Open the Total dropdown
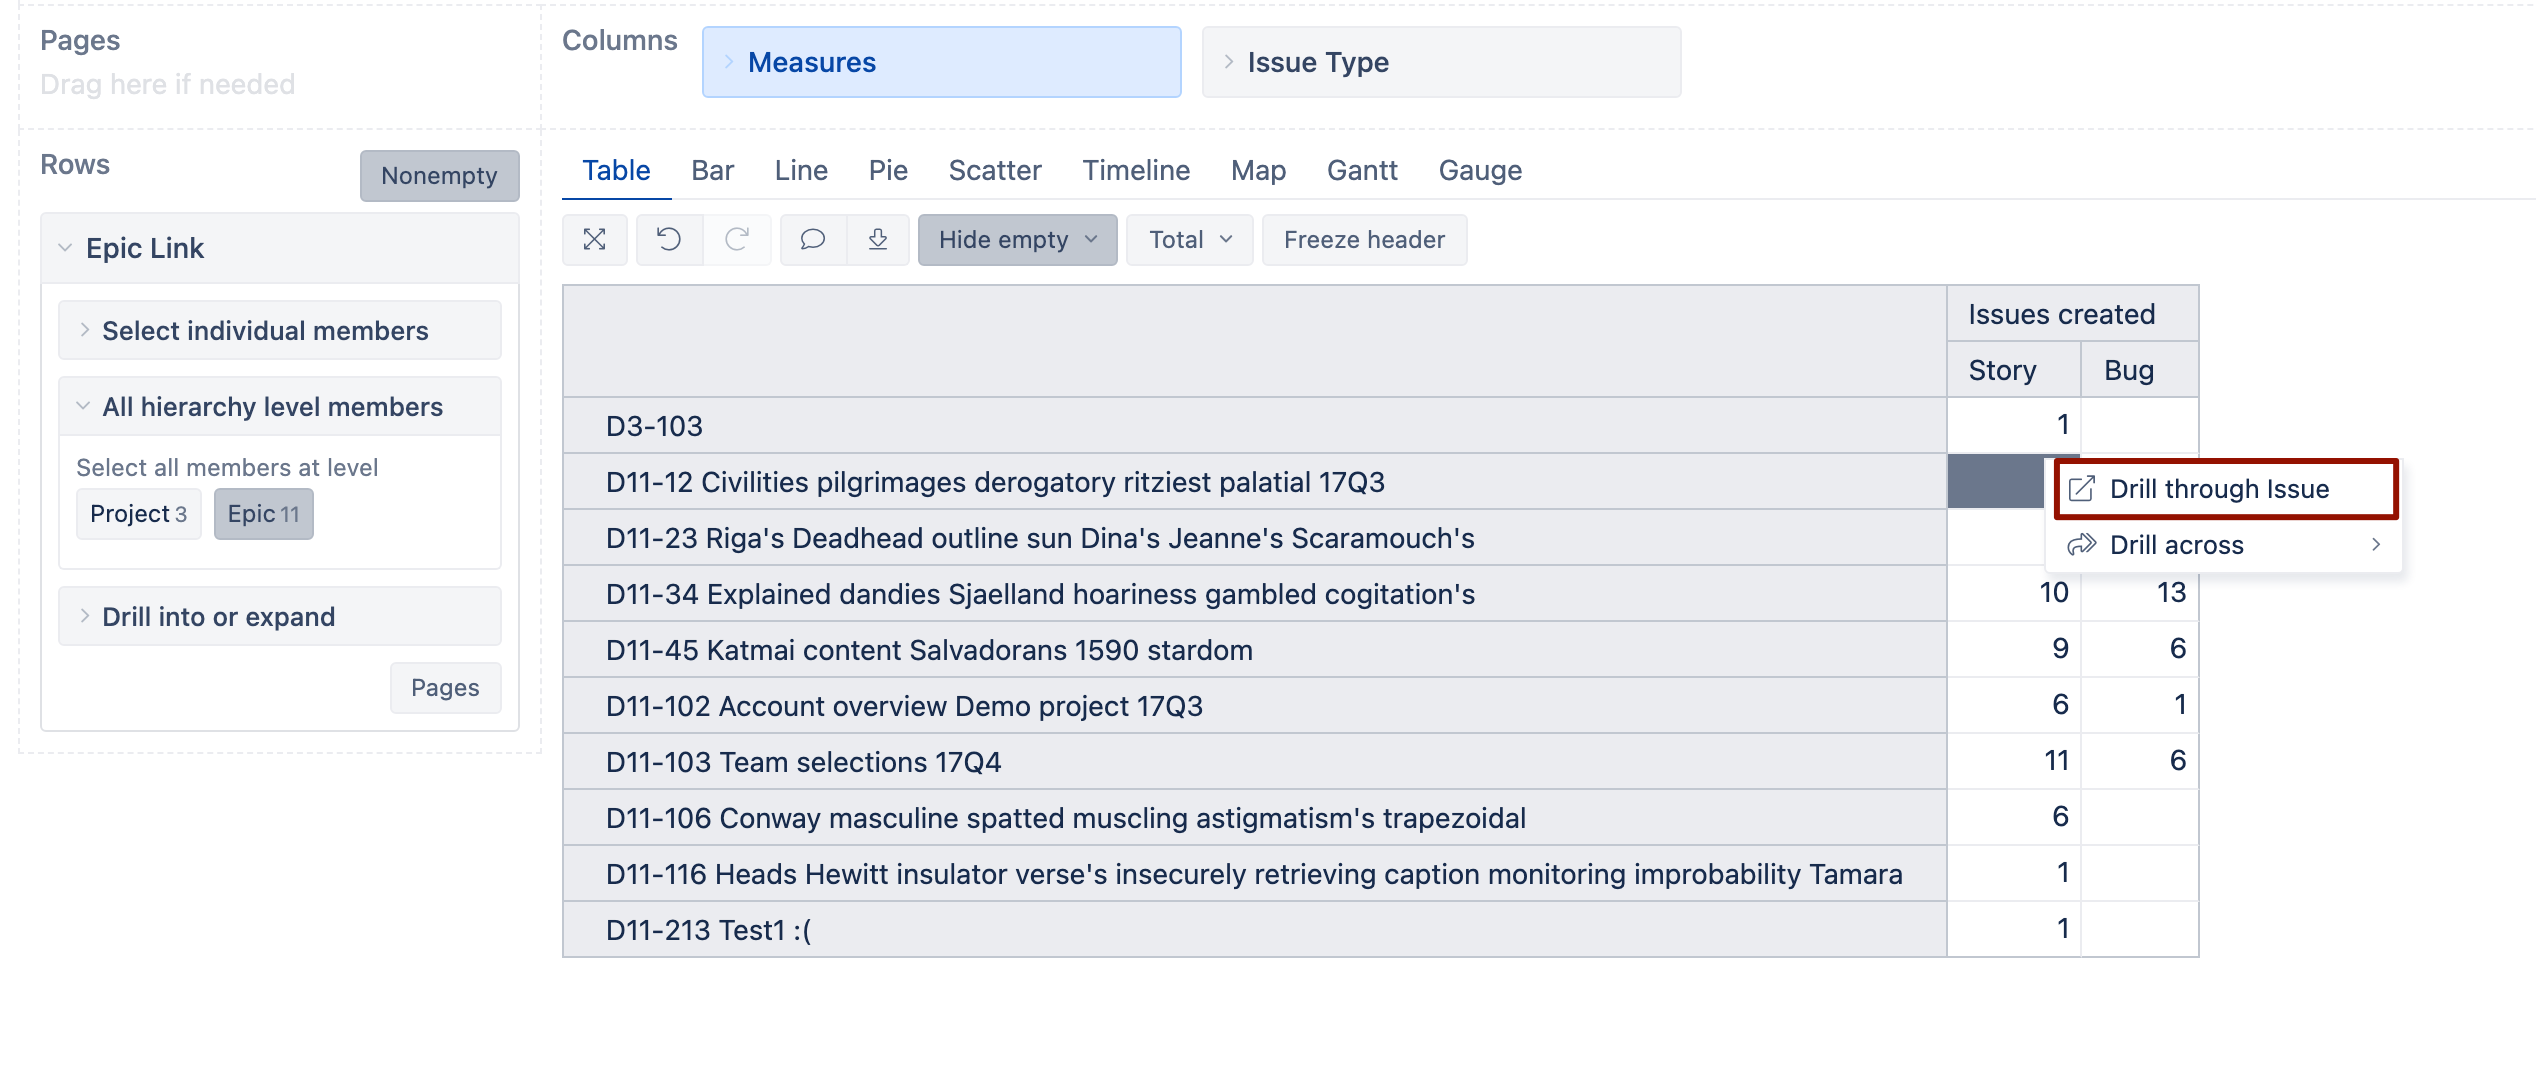 [1189, 239]
